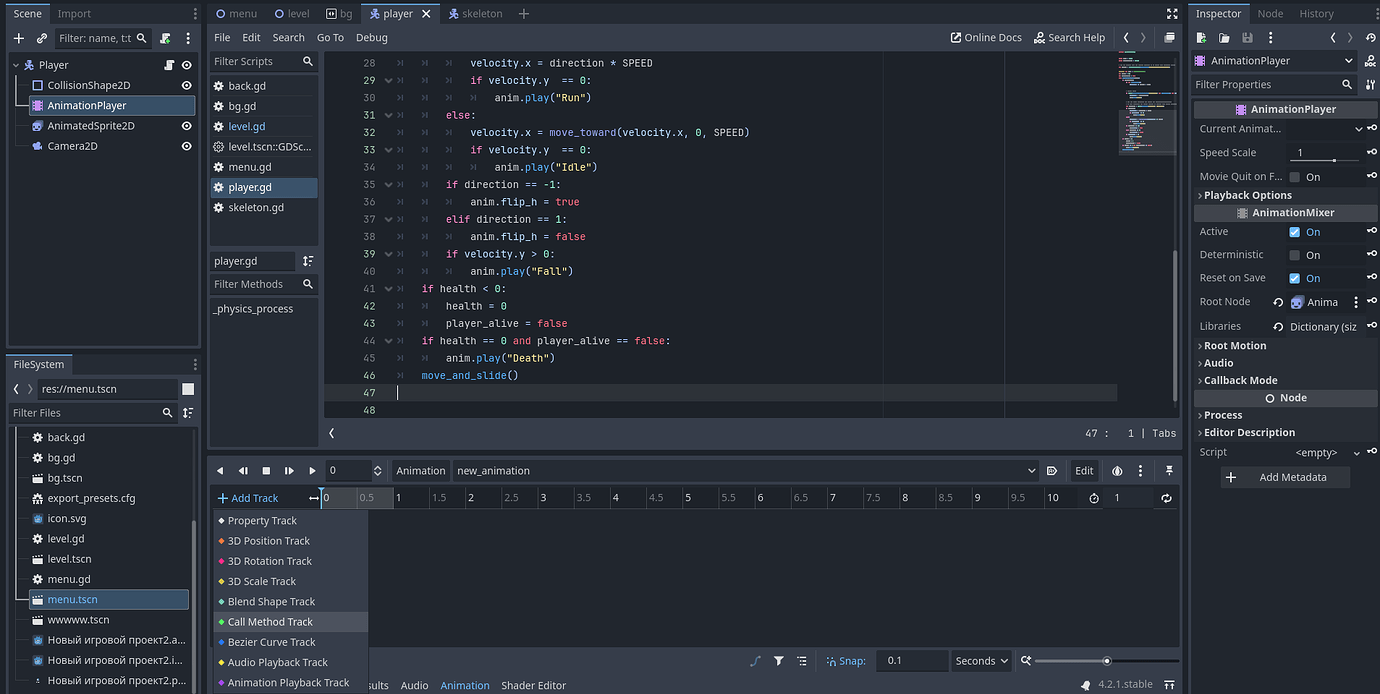Click the animation loop mode icon
This screenshot has width=1380, height=694.
pos(1167,497)
